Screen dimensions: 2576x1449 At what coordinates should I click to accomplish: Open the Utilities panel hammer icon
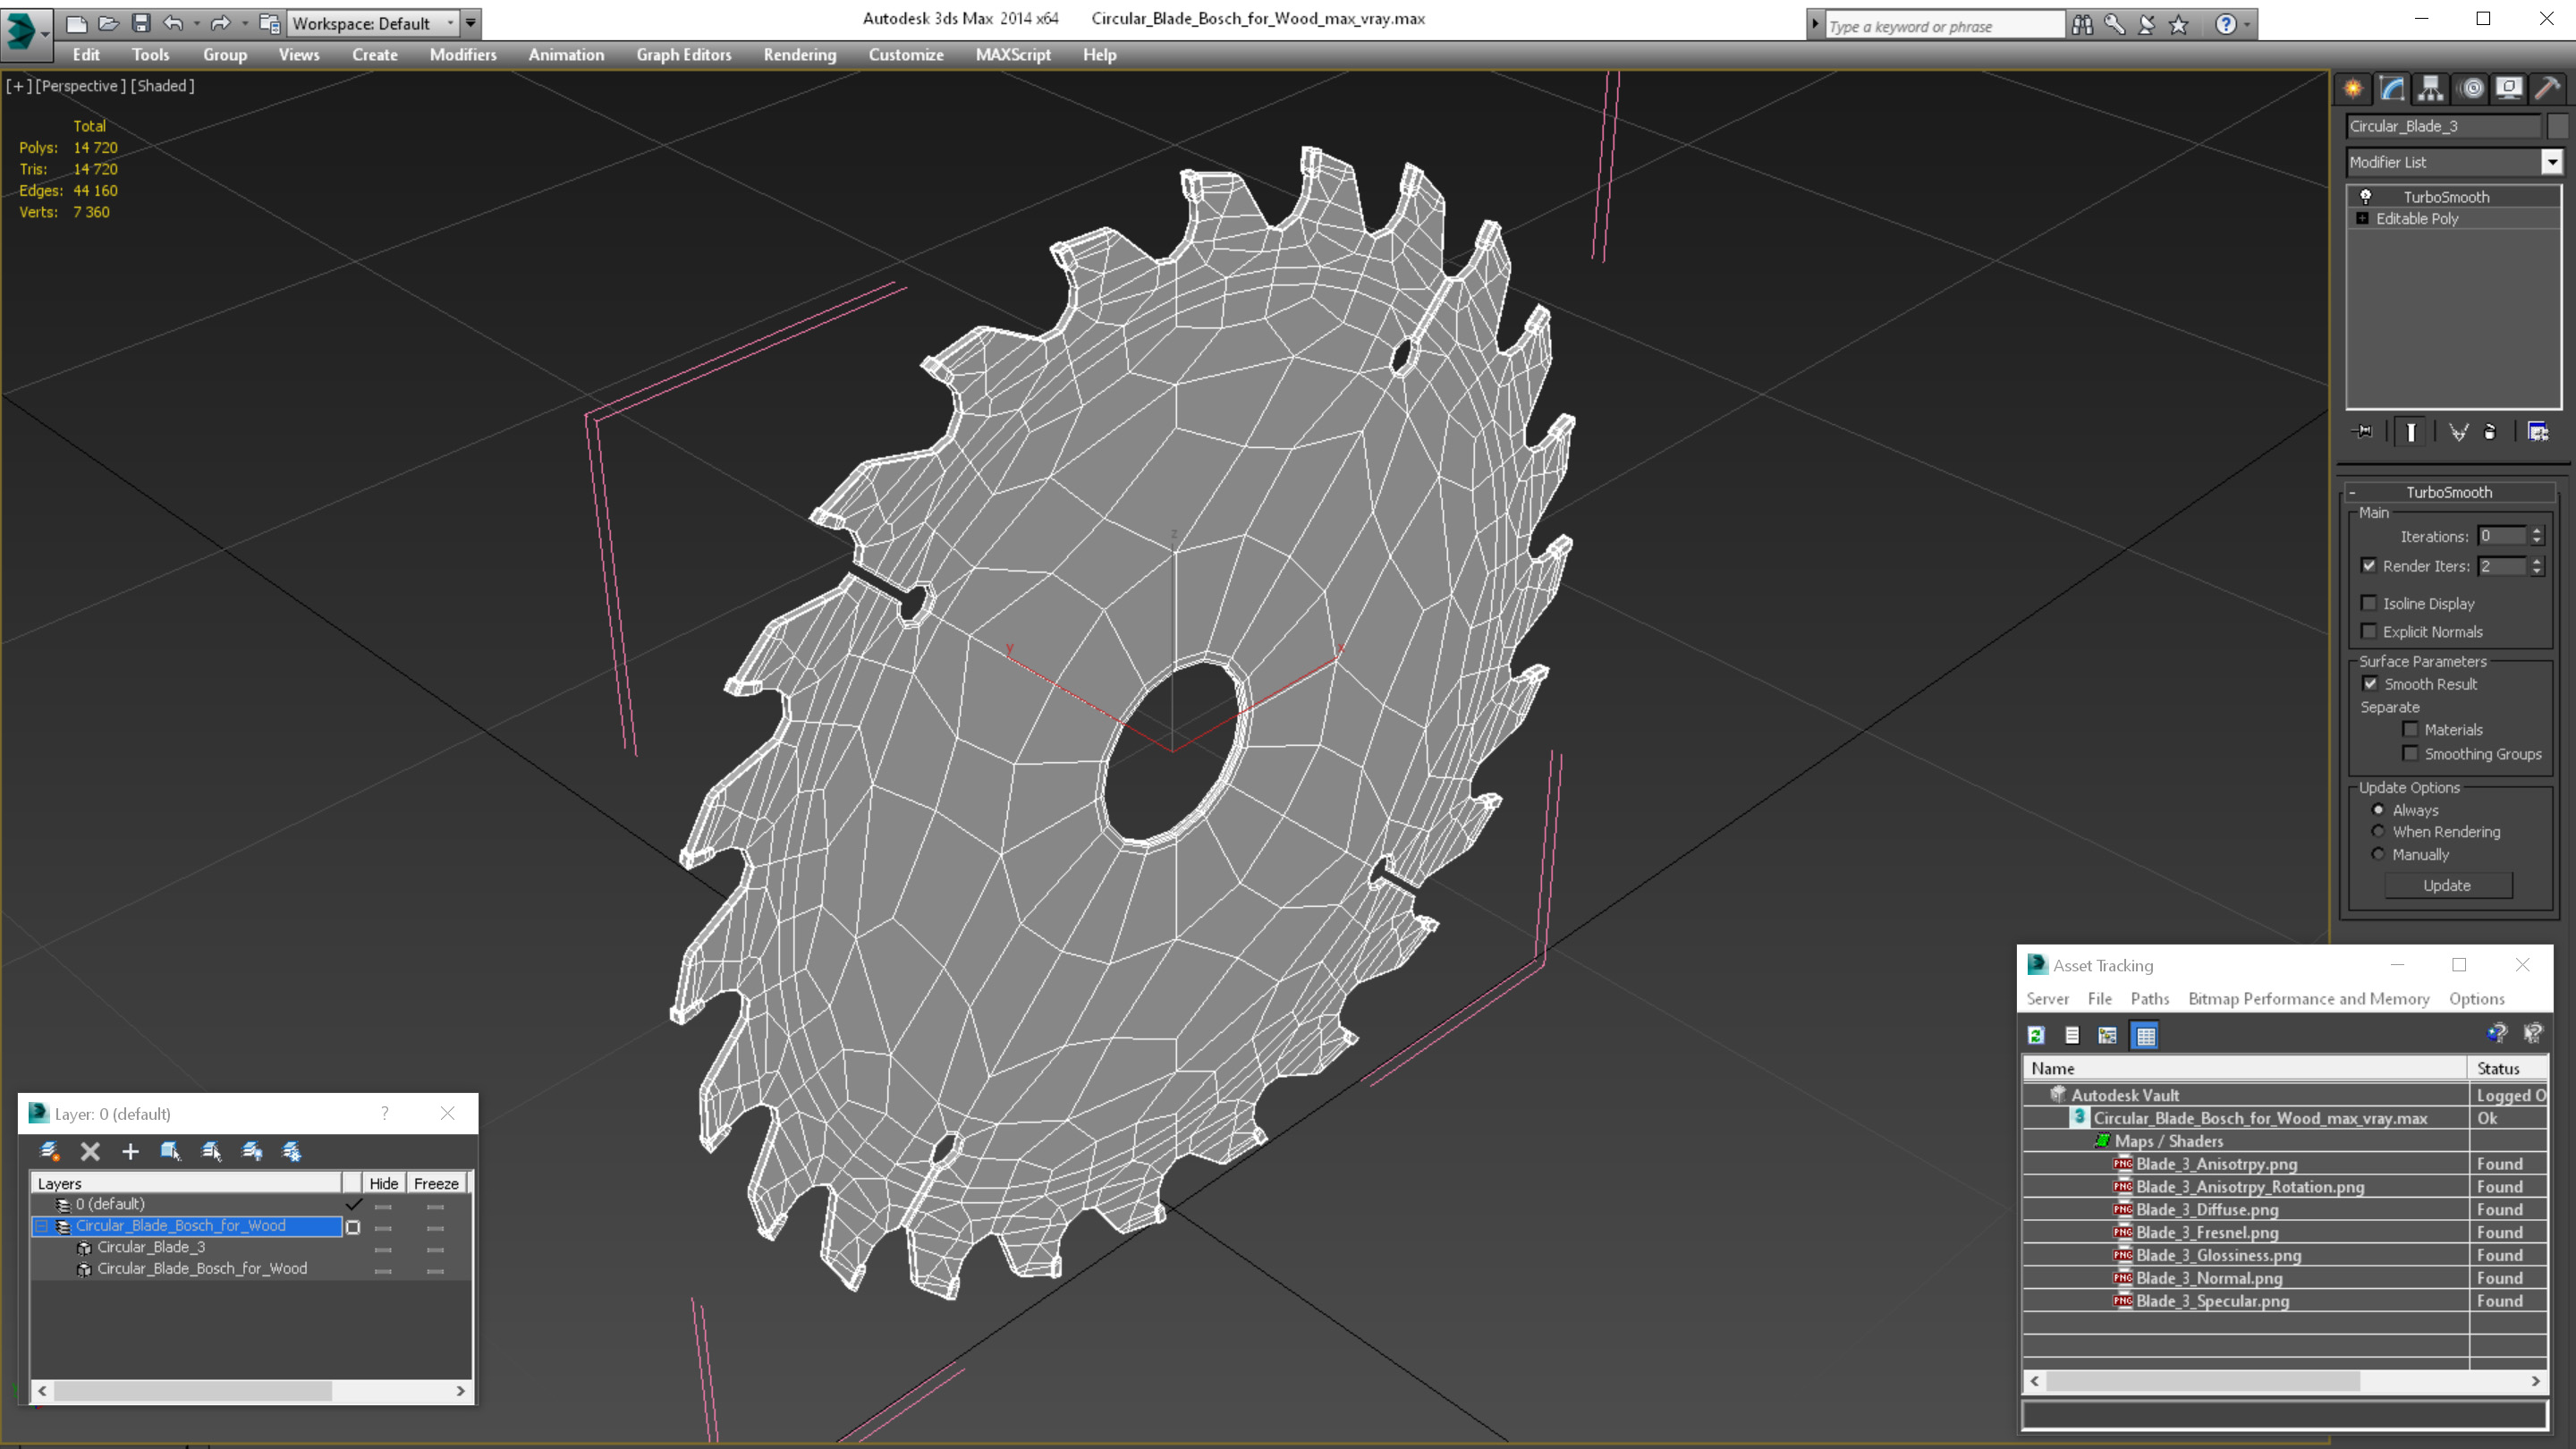[2547, 89]
